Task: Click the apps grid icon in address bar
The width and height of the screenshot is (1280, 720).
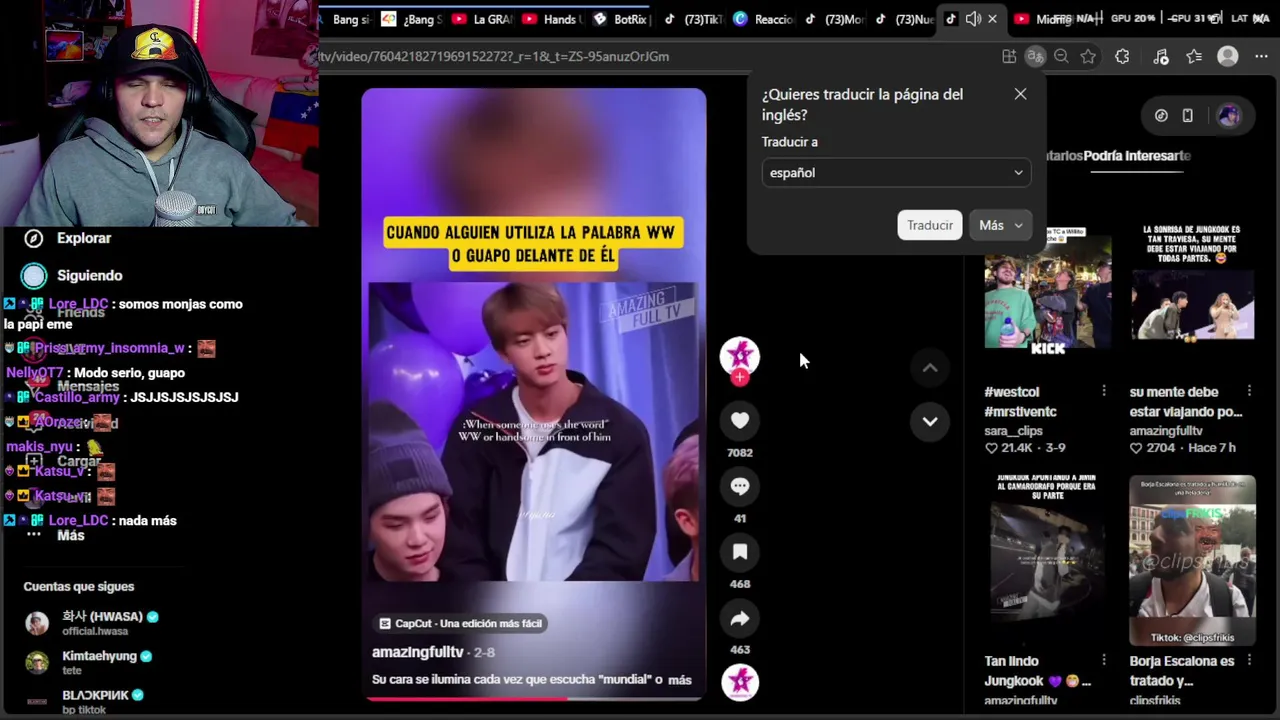Action: point(1009,57)
